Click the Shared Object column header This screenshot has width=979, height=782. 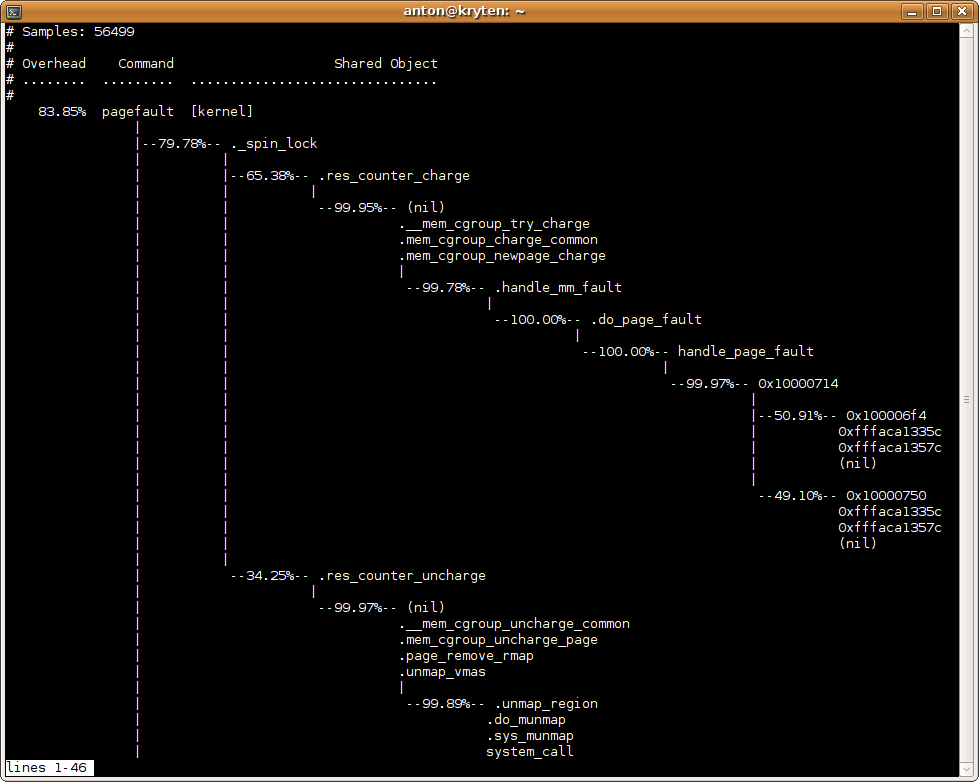tap(386, 64)
